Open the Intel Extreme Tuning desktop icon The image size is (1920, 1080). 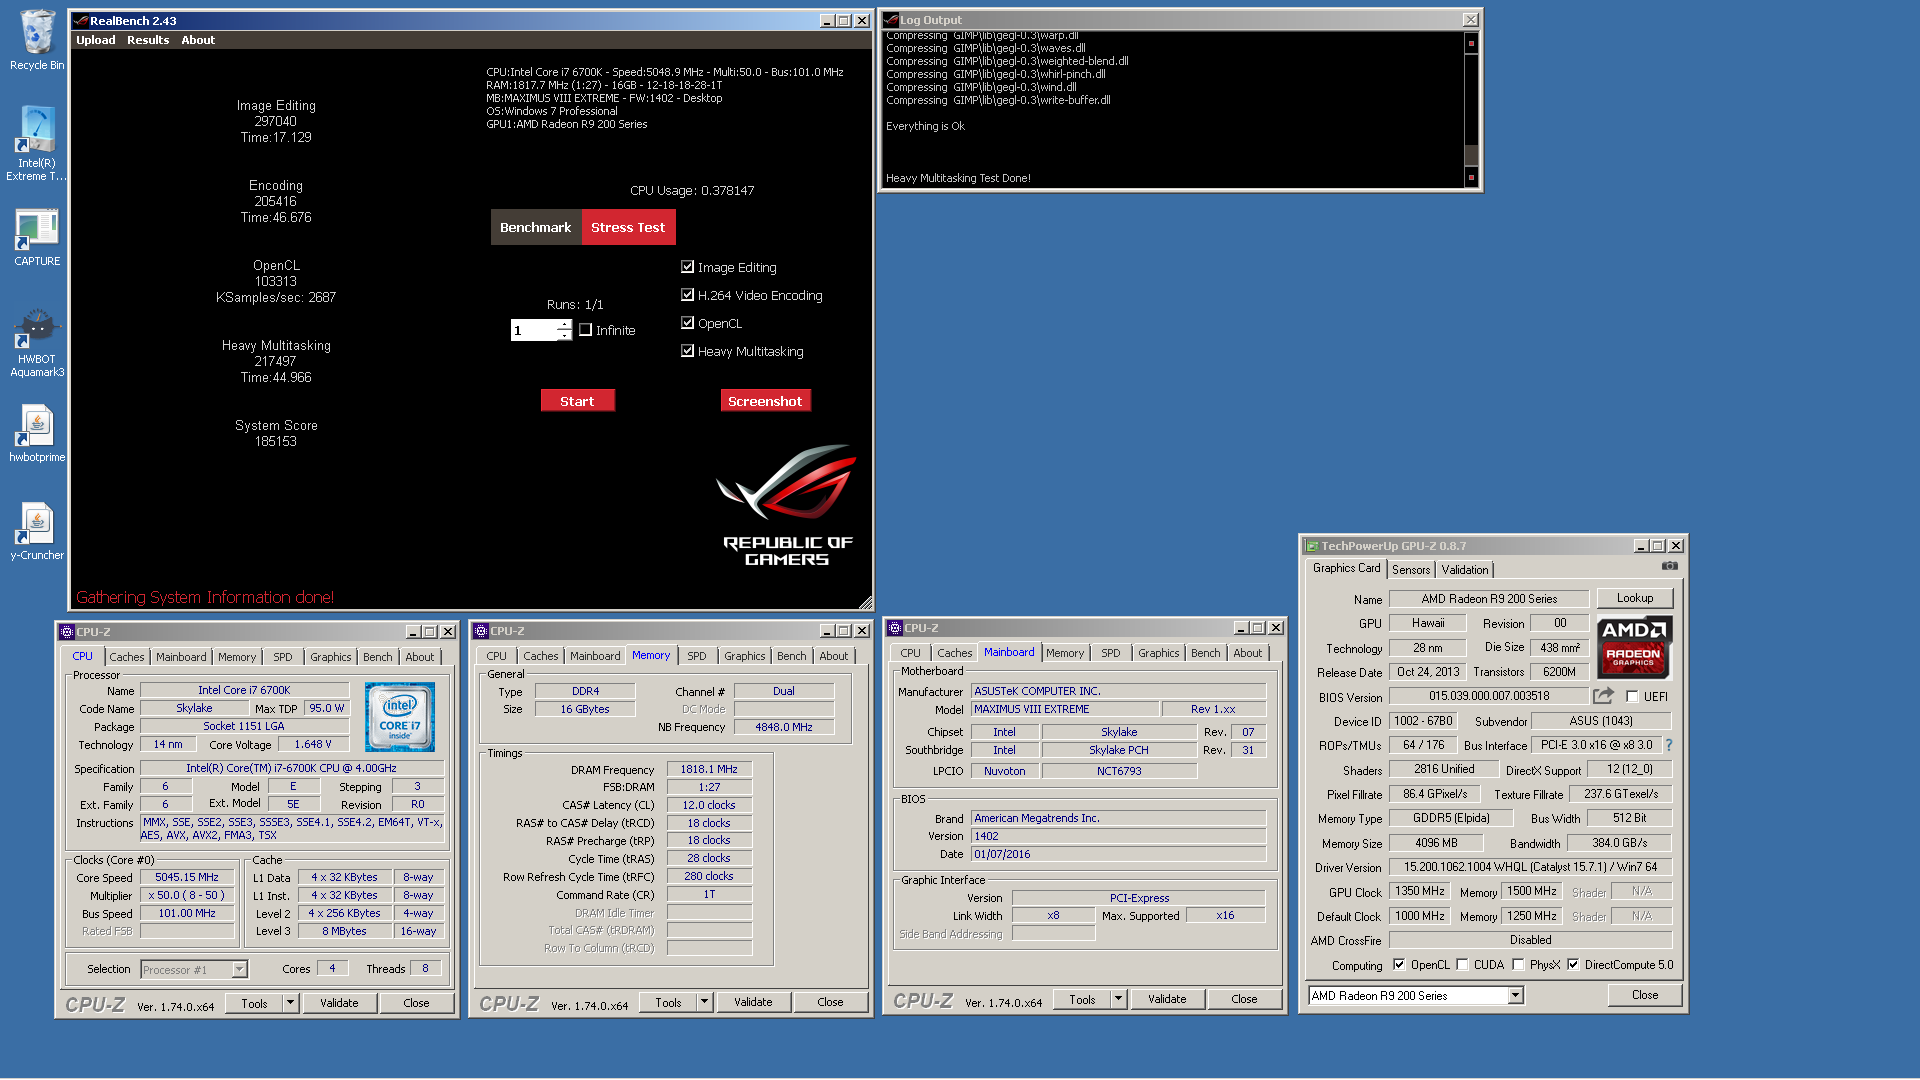[37, 143]
